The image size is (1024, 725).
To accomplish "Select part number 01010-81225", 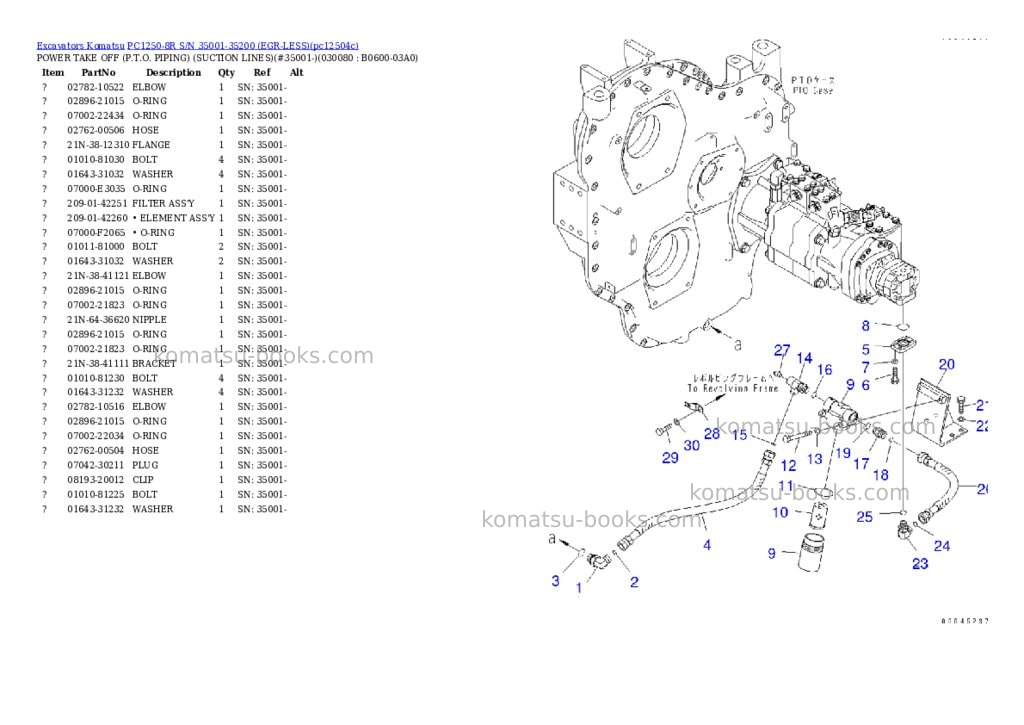I will pos(95,494).
